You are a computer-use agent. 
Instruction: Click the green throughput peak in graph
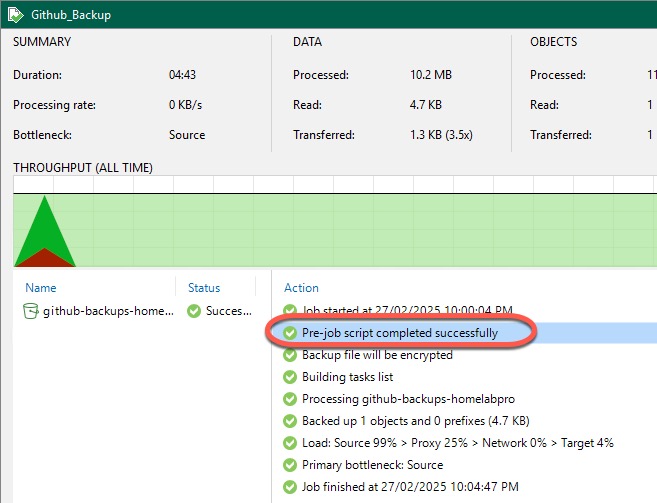[44, 230]
